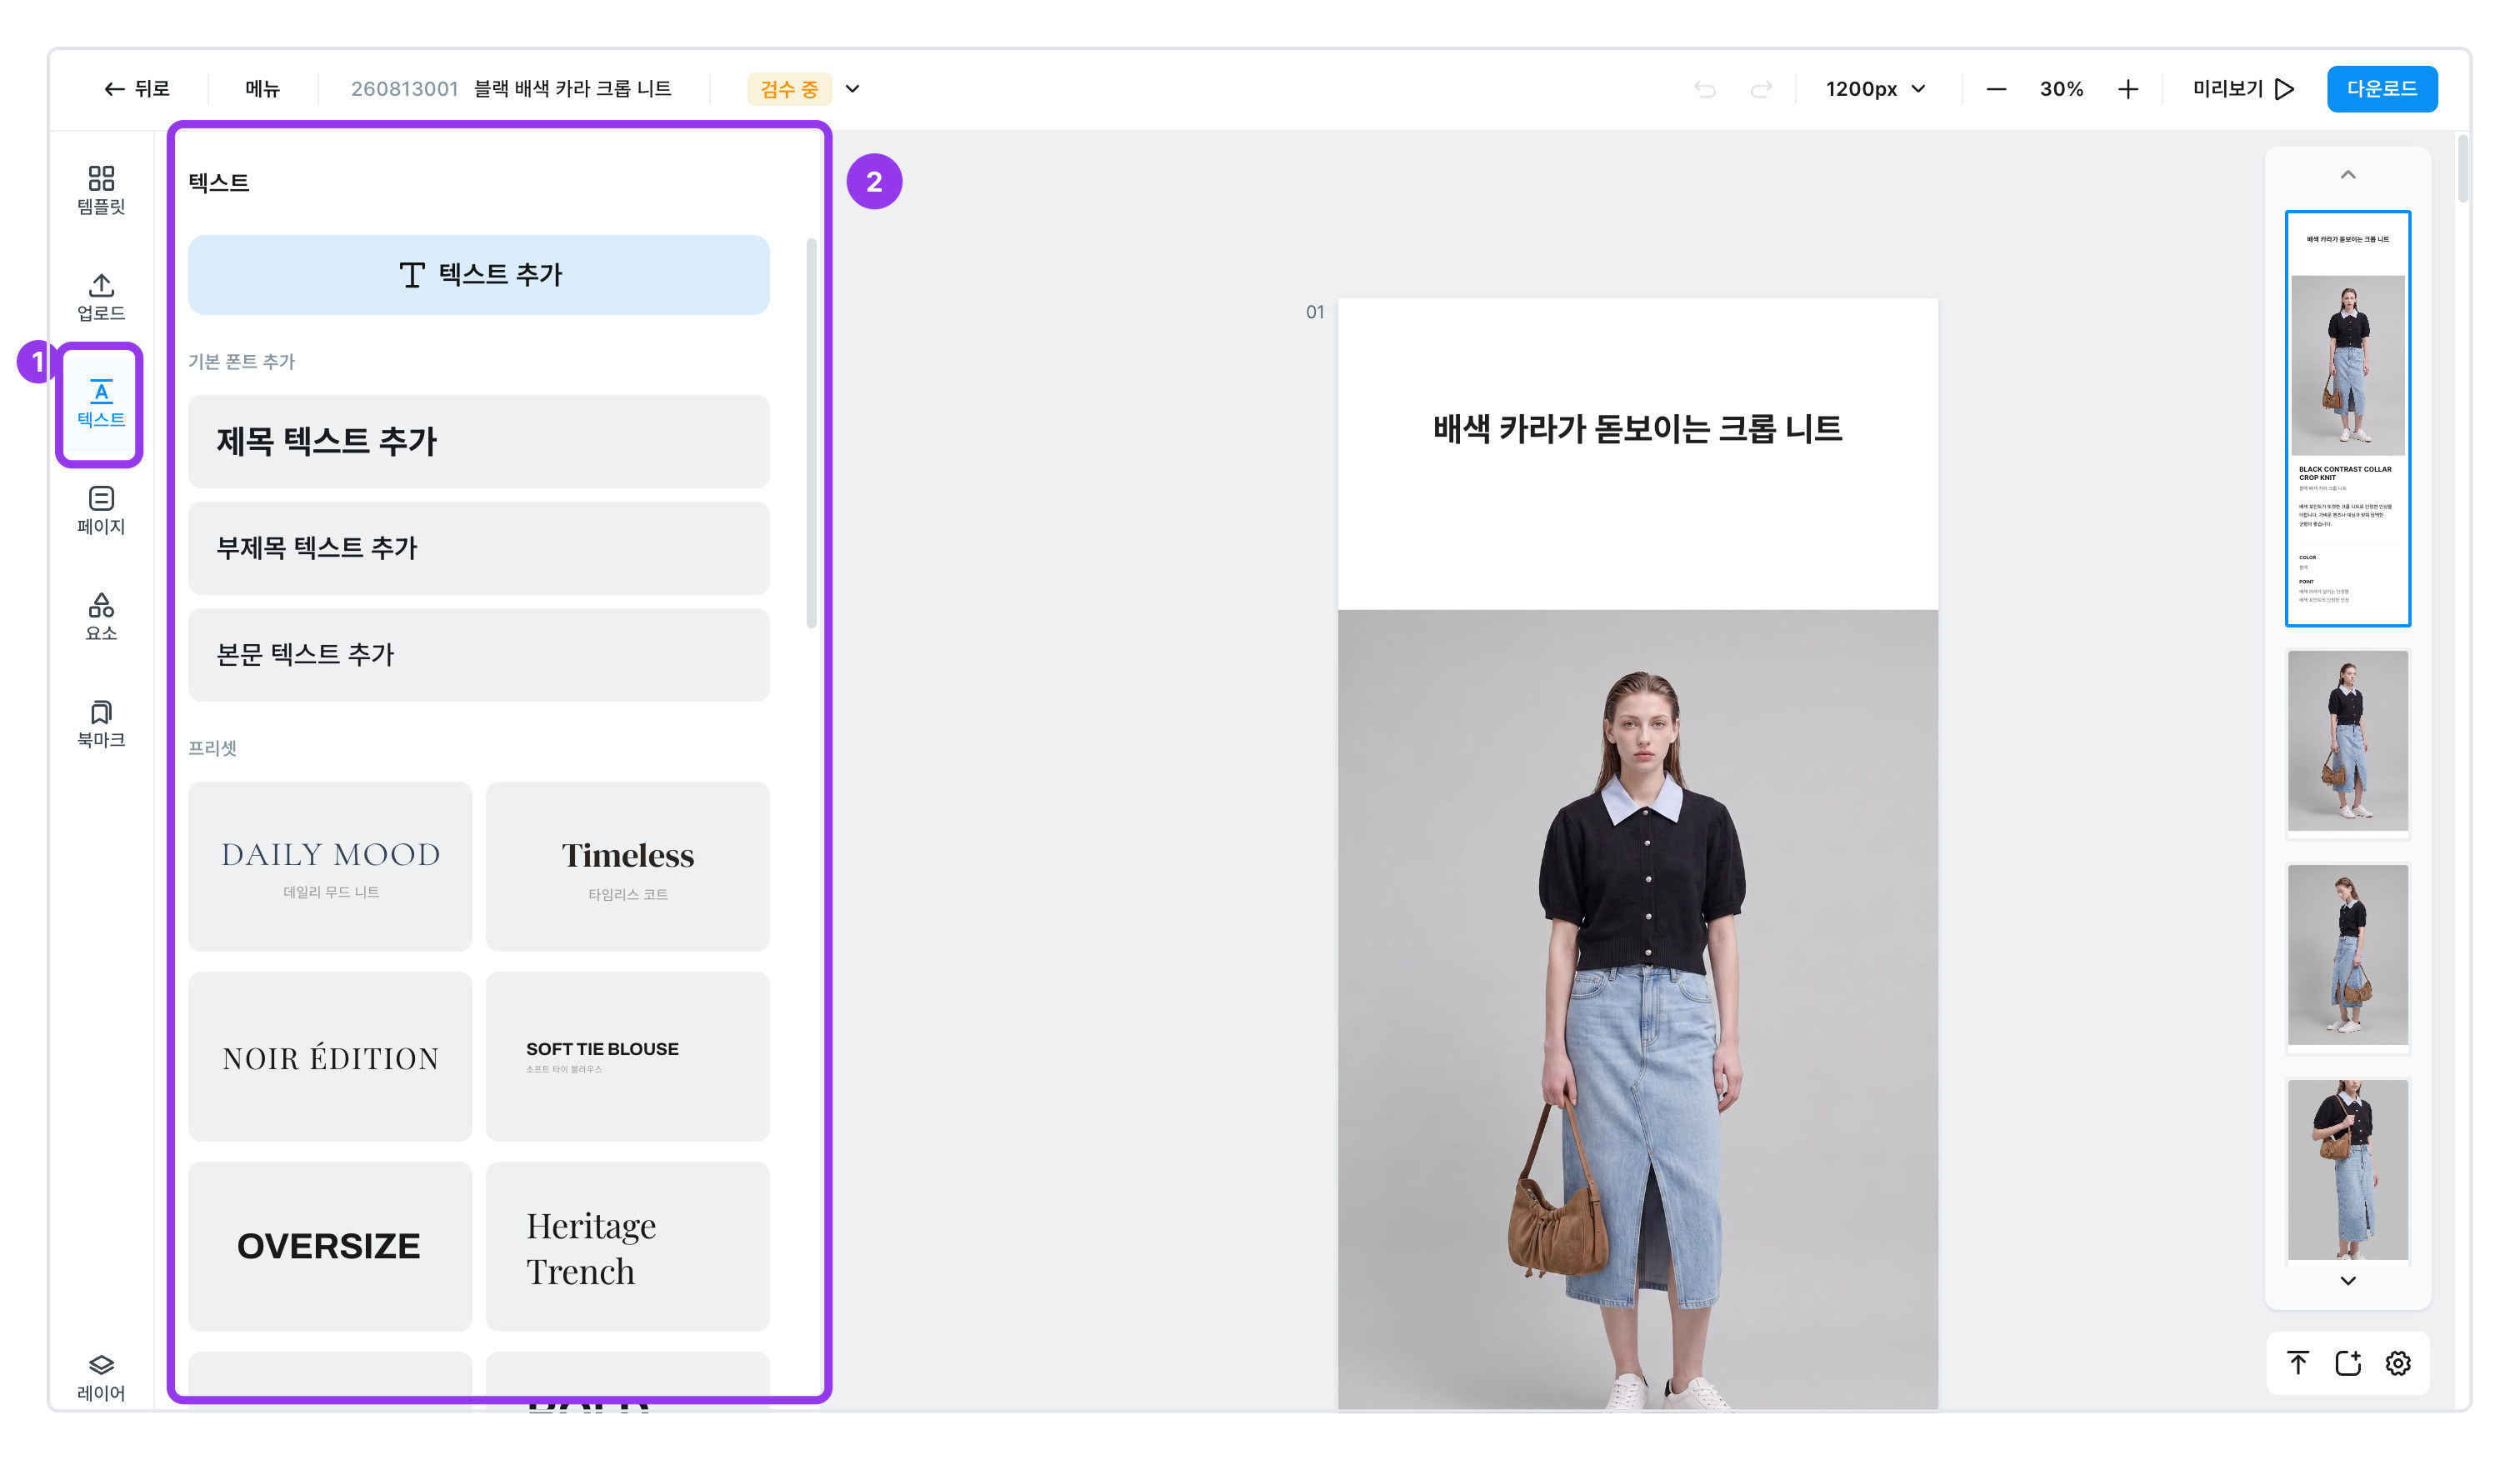Add a 부제목 텍스트 추가 subheading
Viewport: 2520px width, 1460px height.
479,548
